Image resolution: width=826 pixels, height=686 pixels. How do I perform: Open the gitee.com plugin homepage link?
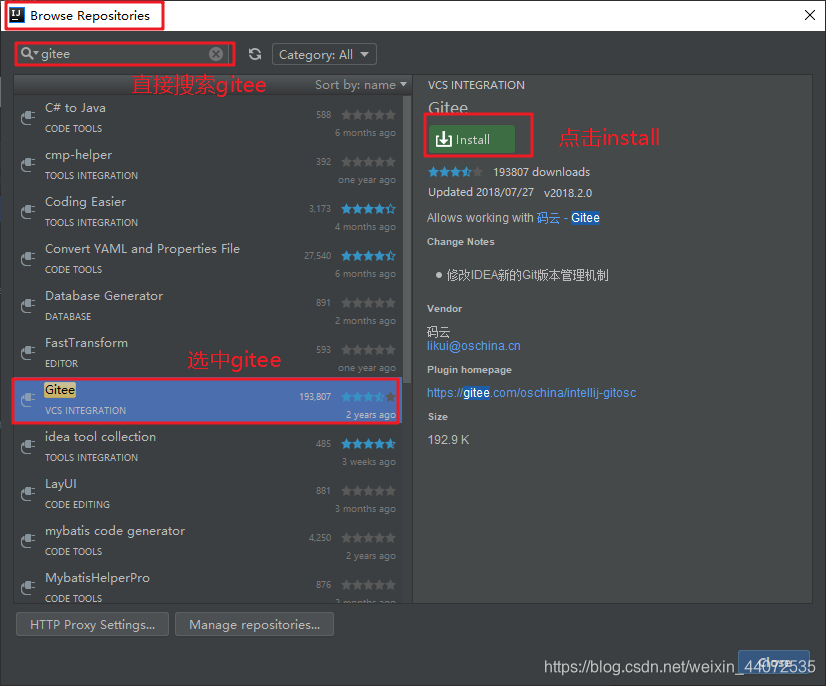click(532, 393)
